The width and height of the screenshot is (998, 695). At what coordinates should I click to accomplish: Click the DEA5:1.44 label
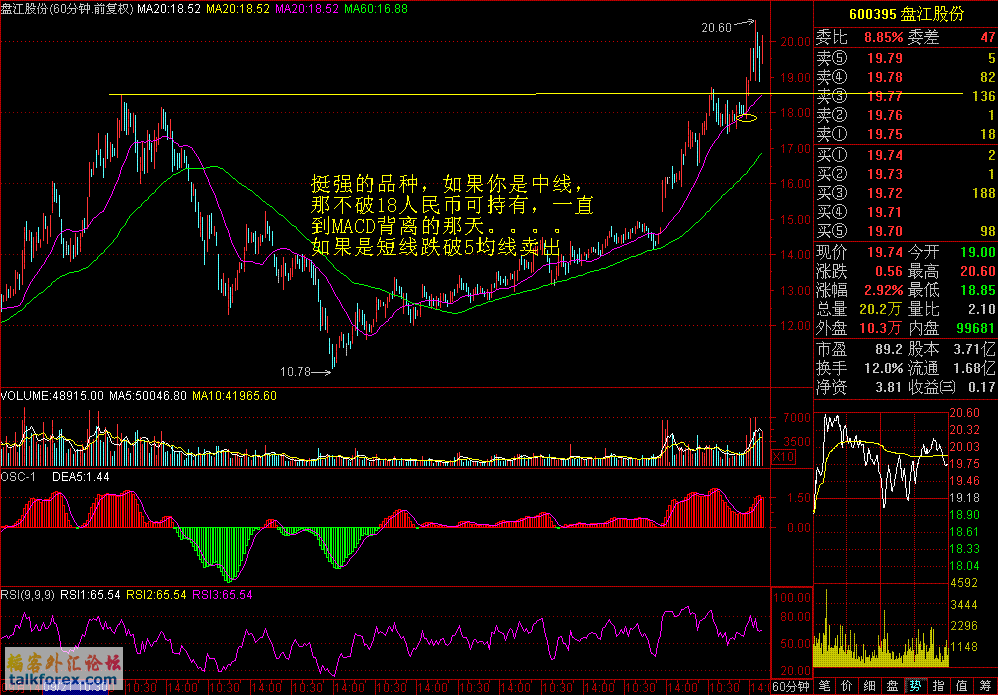(x=80, y=477)
